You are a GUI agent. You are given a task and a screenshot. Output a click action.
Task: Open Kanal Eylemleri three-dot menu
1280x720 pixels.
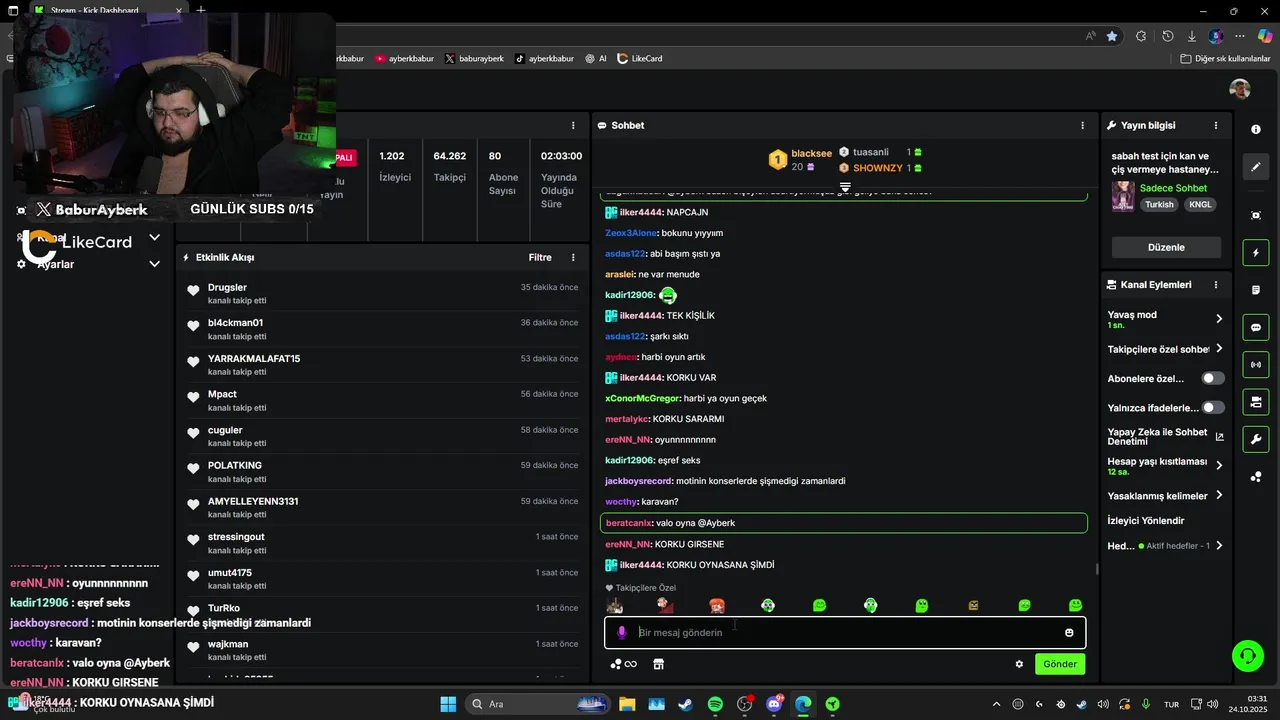1216,285
